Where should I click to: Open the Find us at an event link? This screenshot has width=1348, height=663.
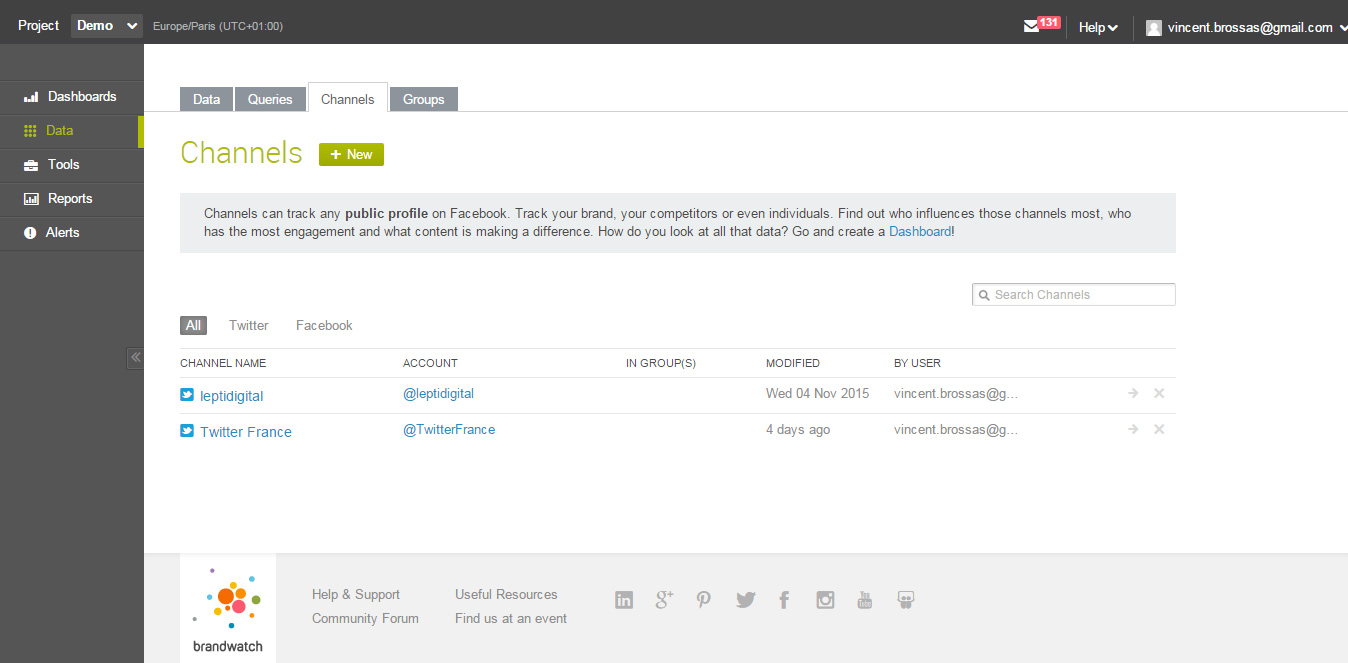click(x=511, y=618)
